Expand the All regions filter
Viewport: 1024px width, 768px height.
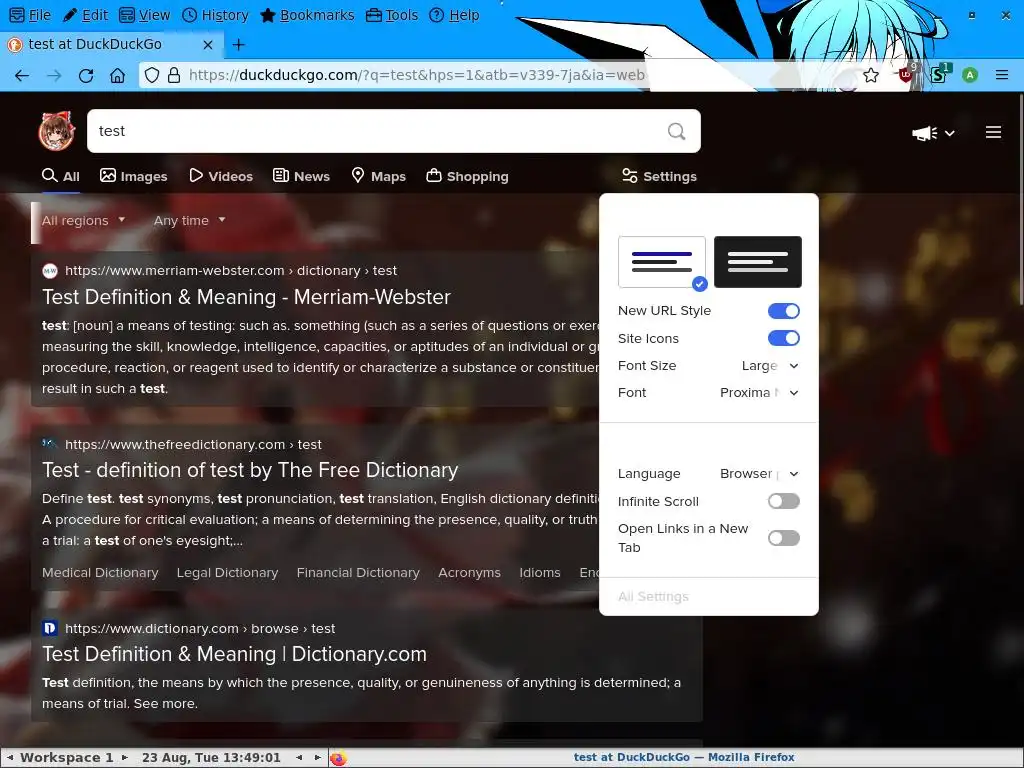(x=84, y=221)
